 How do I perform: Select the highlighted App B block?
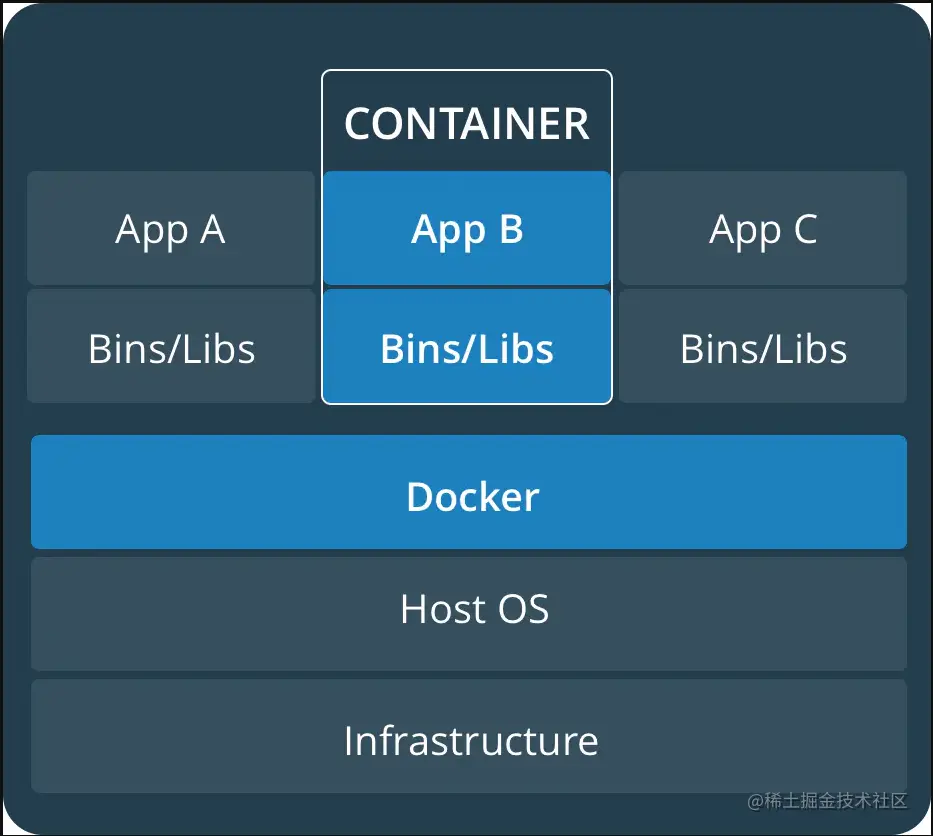tap(467, 228)
